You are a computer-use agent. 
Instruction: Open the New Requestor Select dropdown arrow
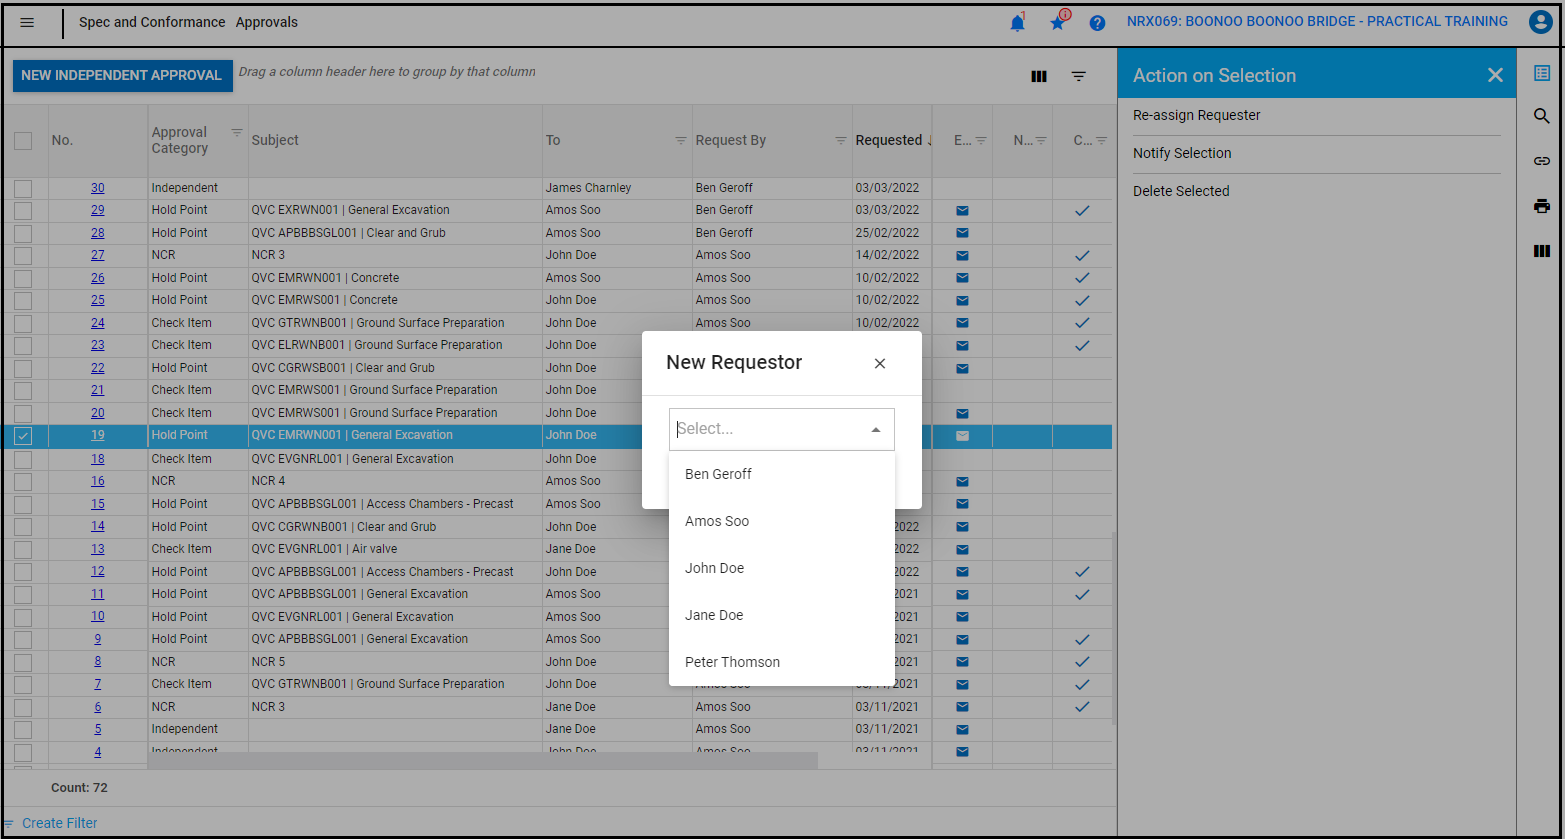pyautogui.click(x=876, y=430)
